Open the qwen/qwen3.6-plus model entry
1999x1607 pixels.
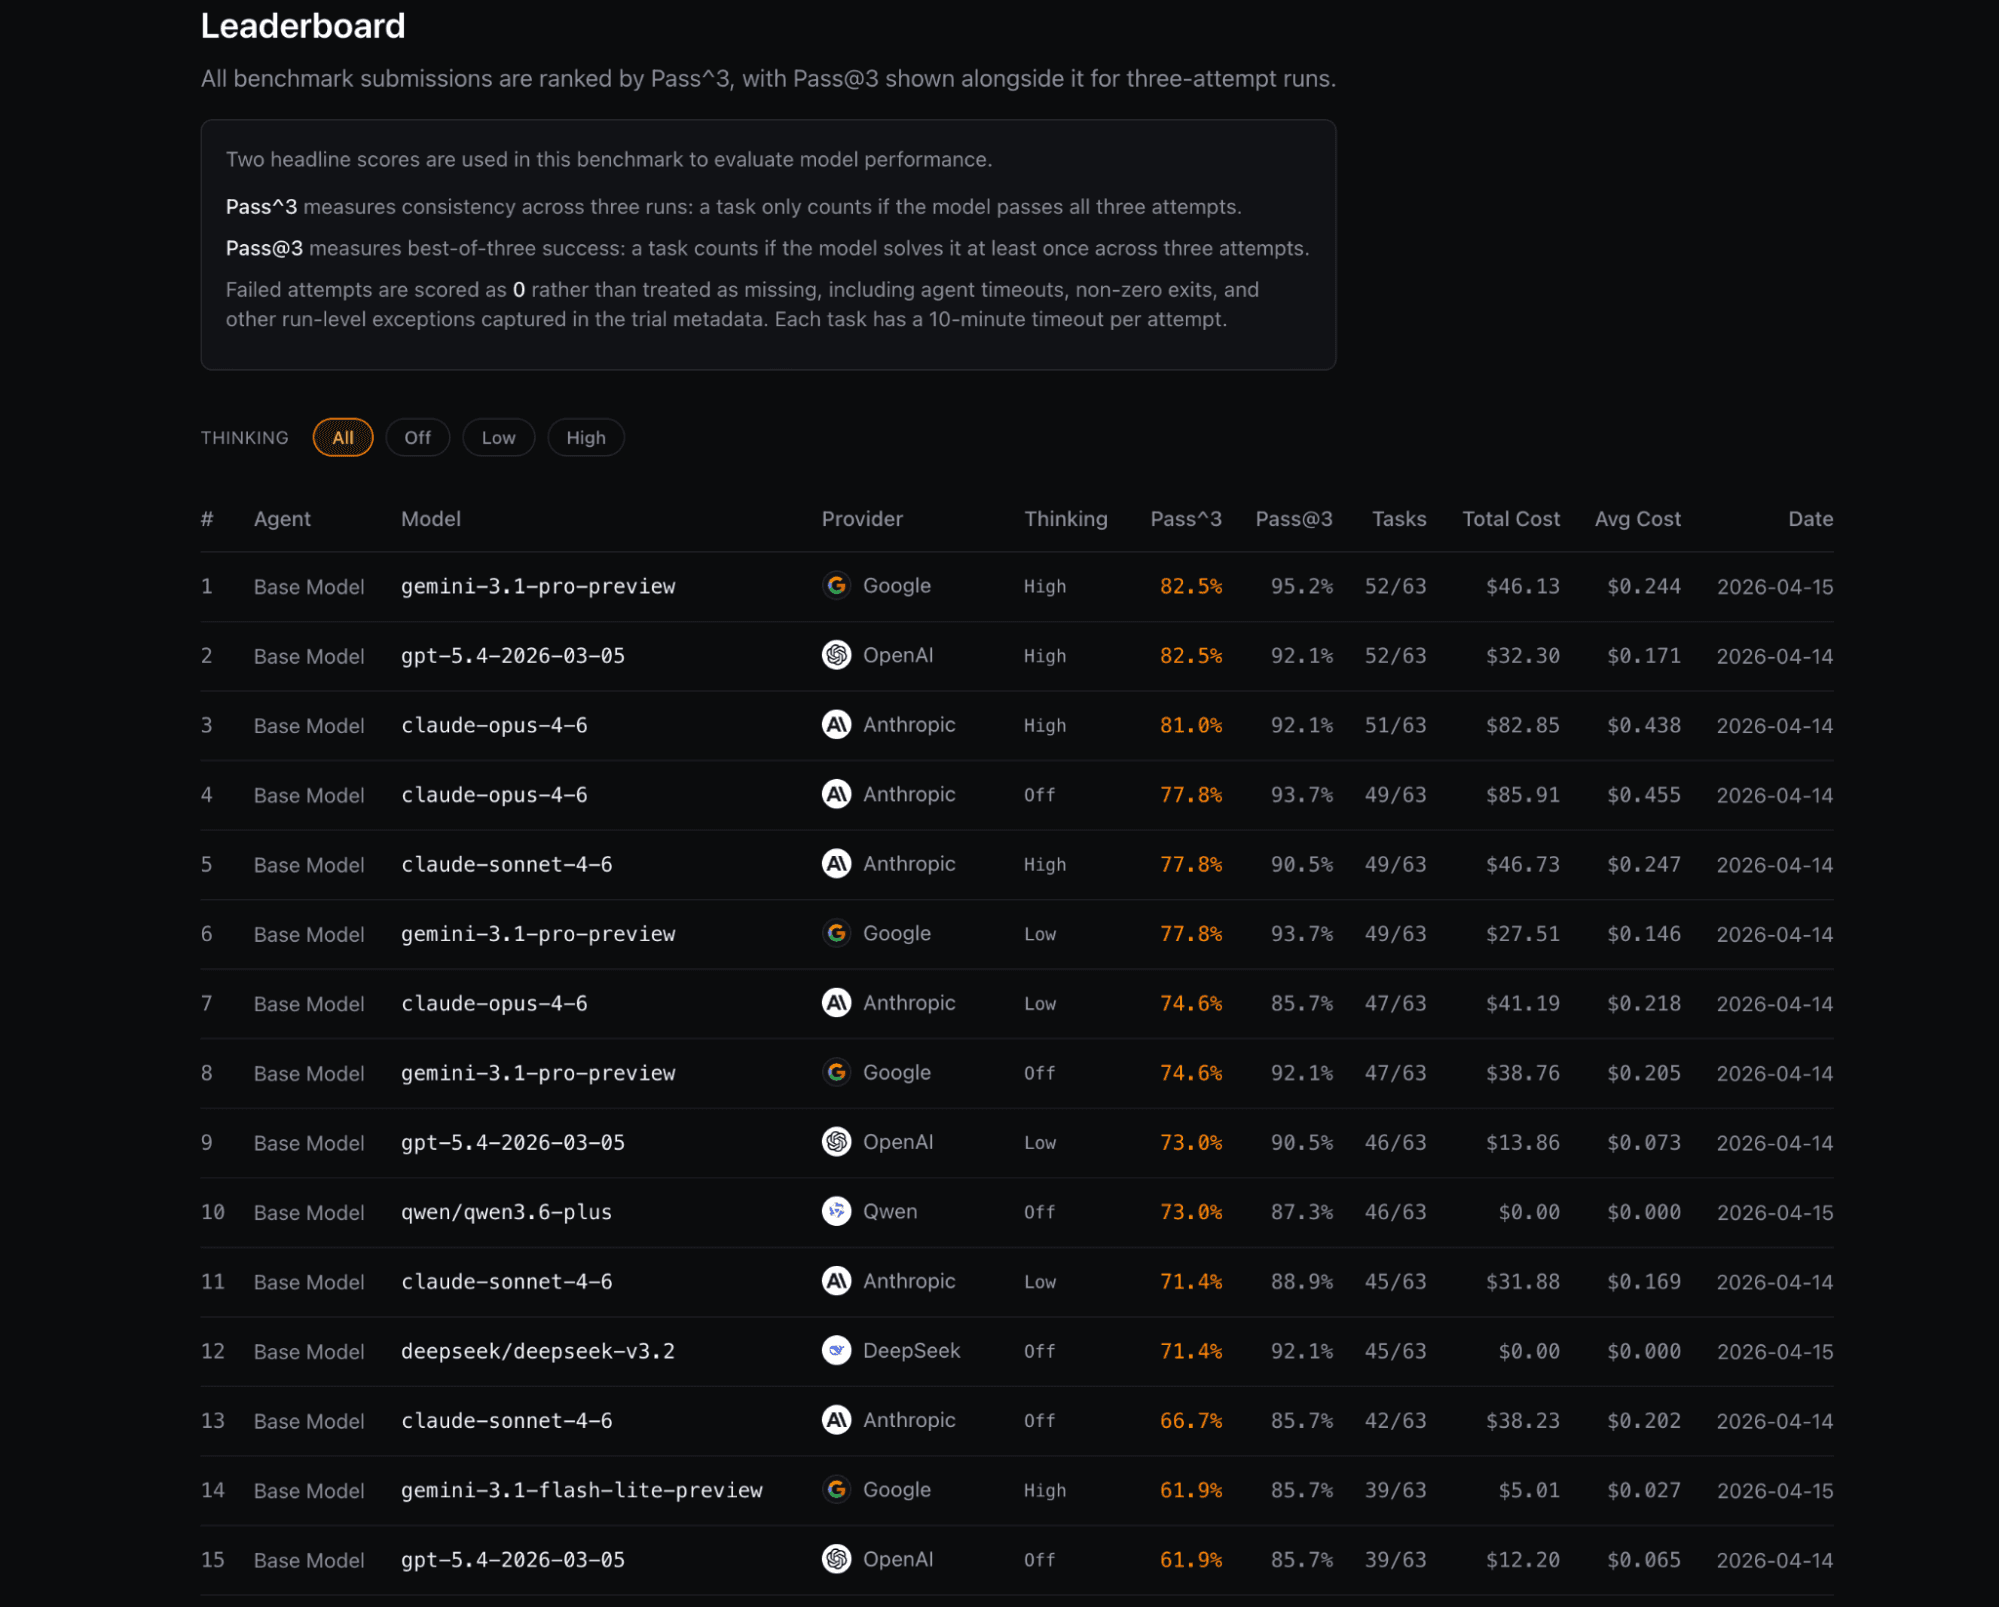click(x=507, y=1211)
